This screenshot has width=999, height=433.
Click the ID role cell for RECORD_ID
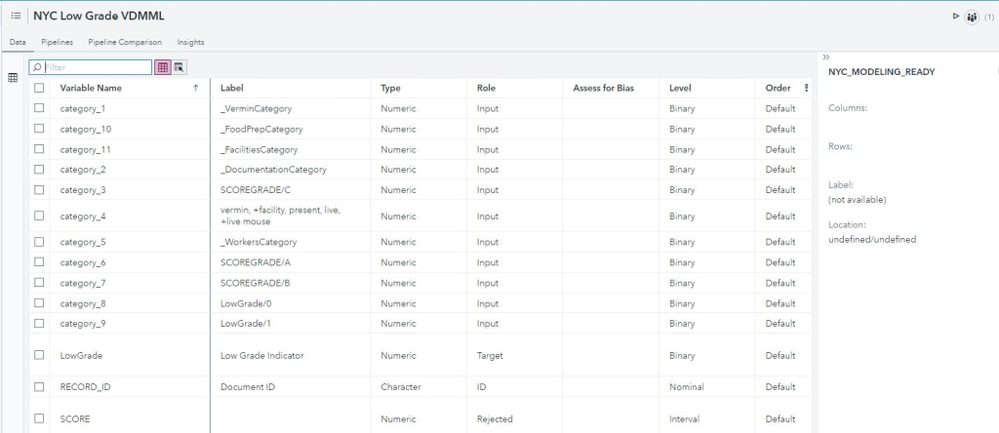481,387
